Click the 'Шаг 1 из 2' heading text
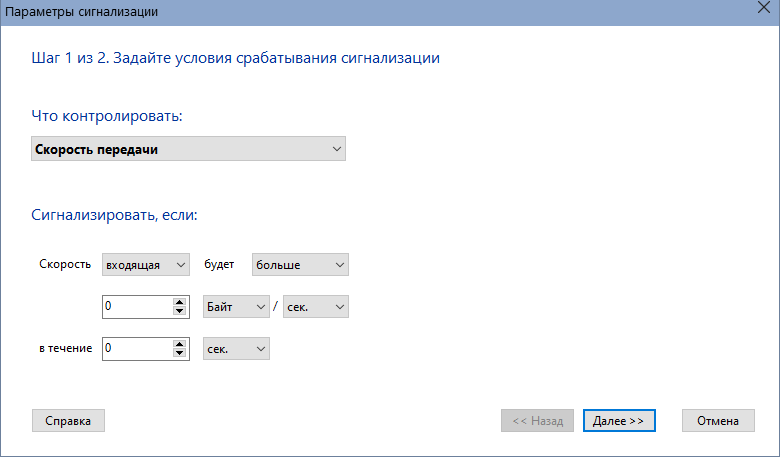780x457 pixels. 69,58
